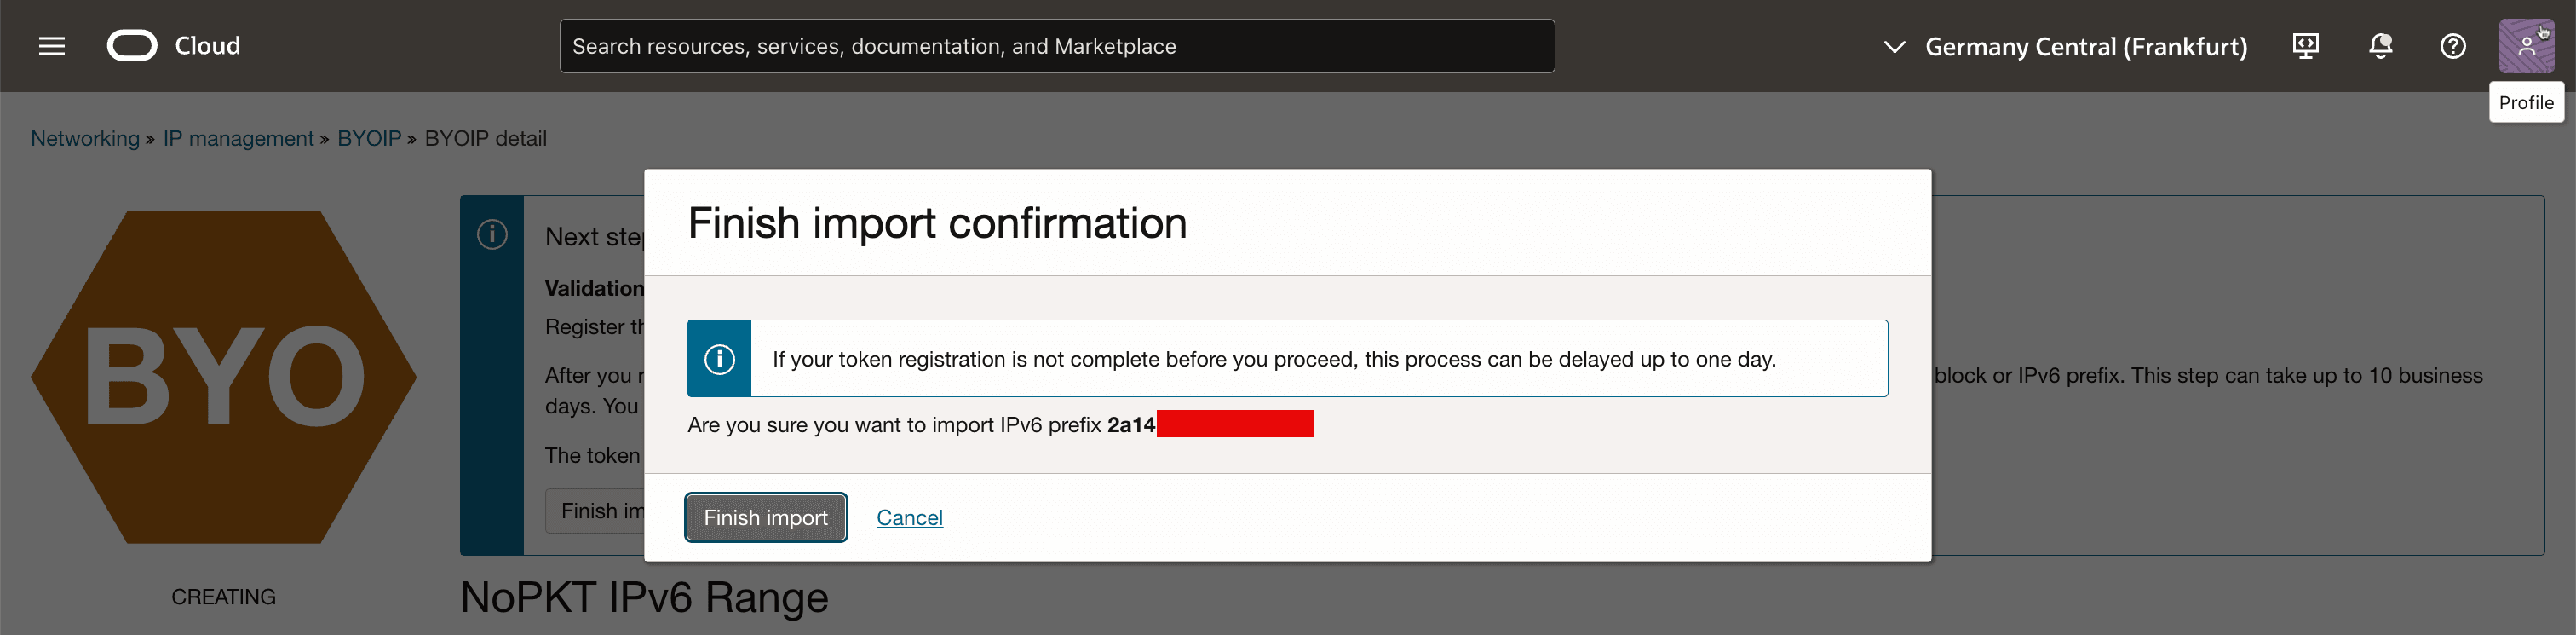Image resolution: width=2576 pixels, height=635 pixels.
Task: Open IP management breadcrumb link
Action: pyautogui.click(x=238, y=139)
